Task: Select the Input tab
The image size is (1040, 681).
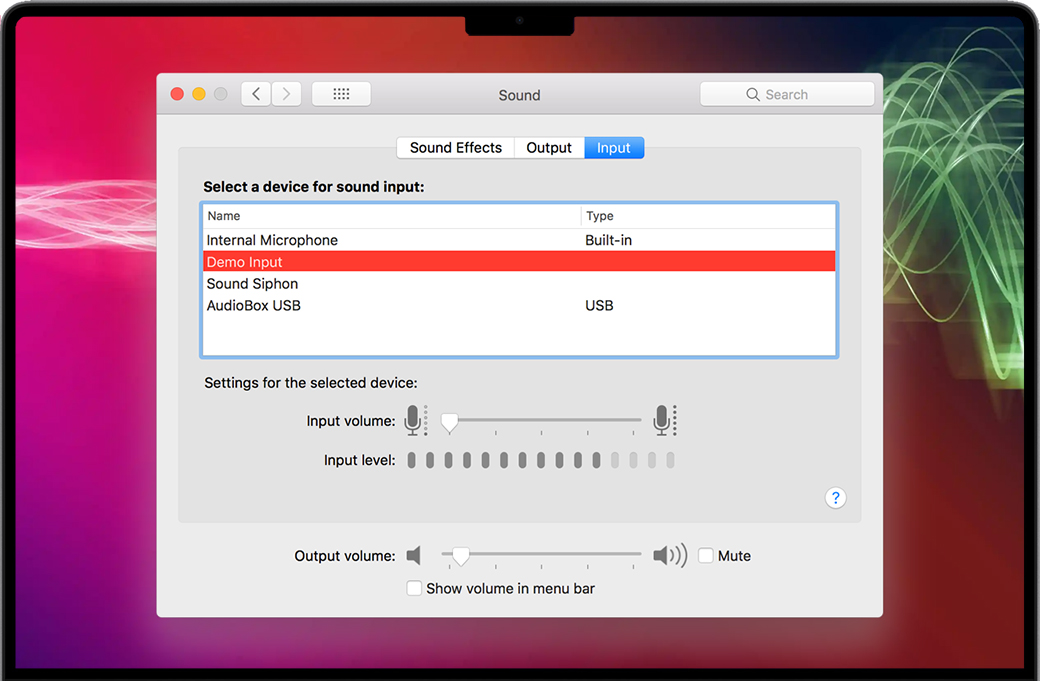Action: tap(614, 148)
